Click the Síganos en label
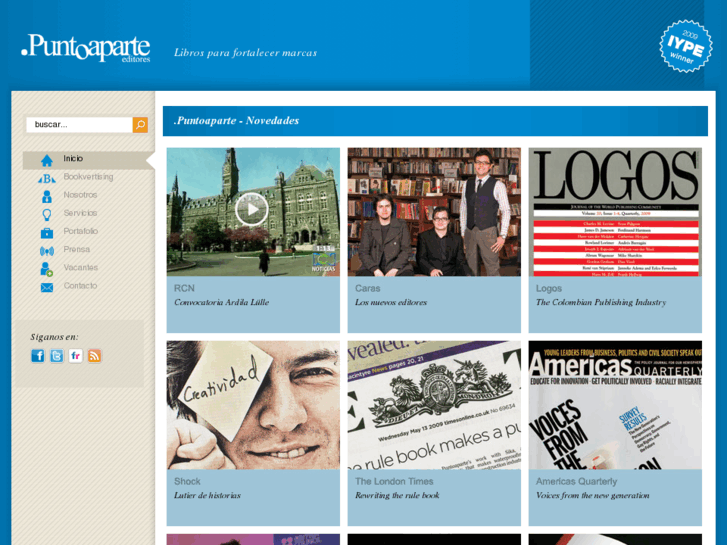The width and height of the screenshot is (727, 545). tap(54, 337)
